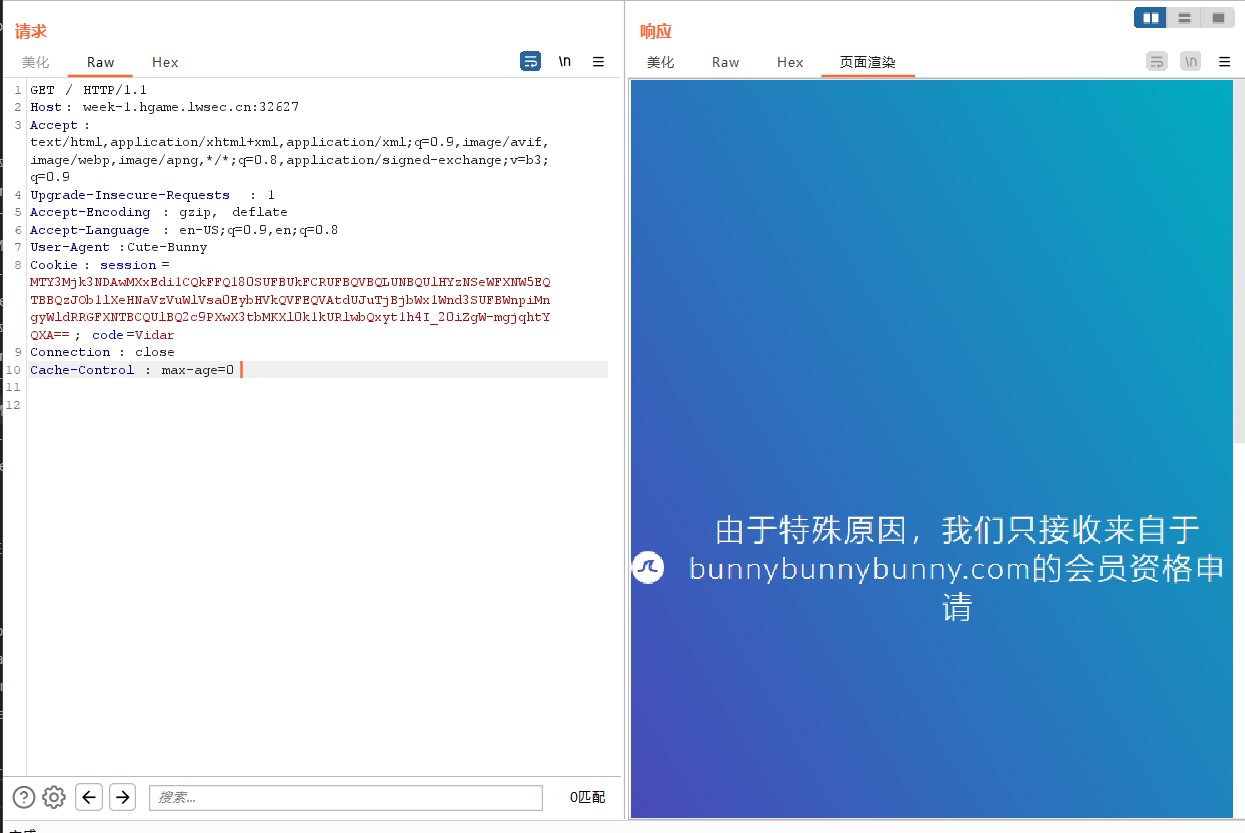Switch request view to Hex tab

click(x=165, y=62)
